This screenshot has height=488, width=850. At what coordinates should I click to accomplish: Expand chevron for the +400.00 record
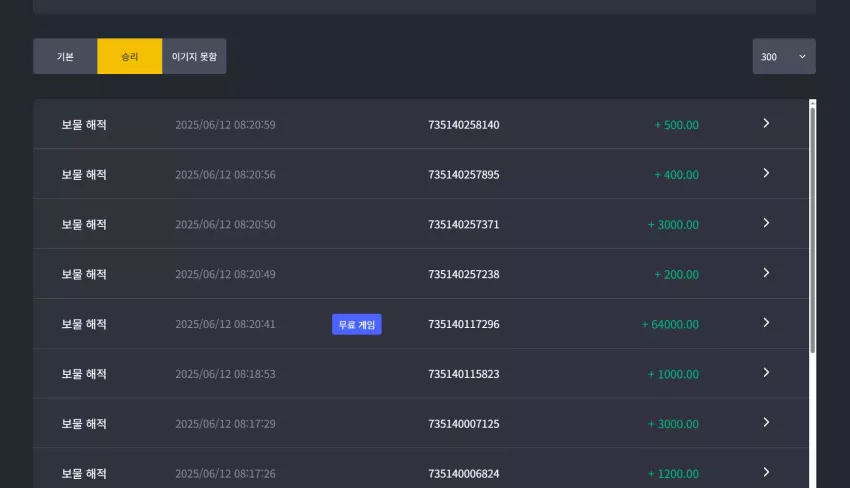pyautogui.click(x=766, y=174)
